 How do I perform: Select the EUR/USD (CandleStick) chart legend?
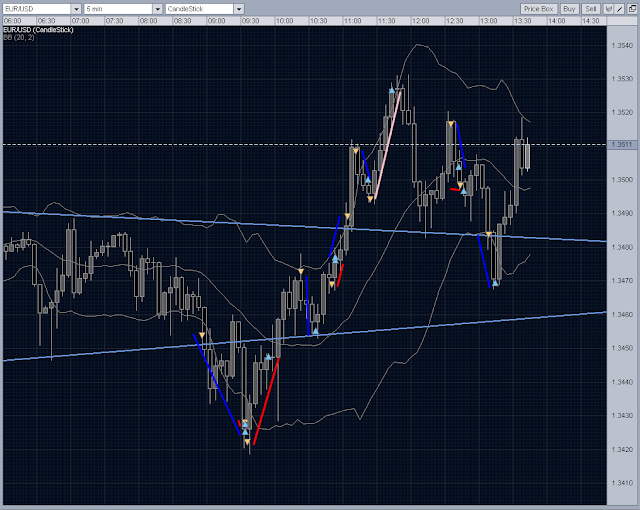(x=38, y=30)
